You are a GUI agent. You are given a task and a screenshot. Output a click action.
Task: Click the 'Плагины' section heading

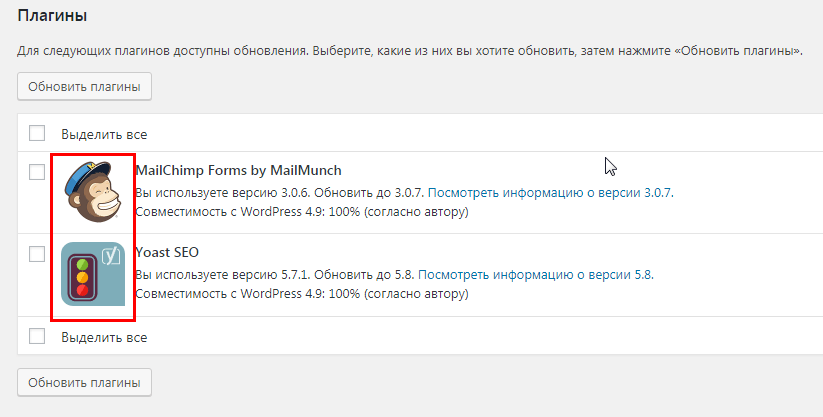(52, 16)
